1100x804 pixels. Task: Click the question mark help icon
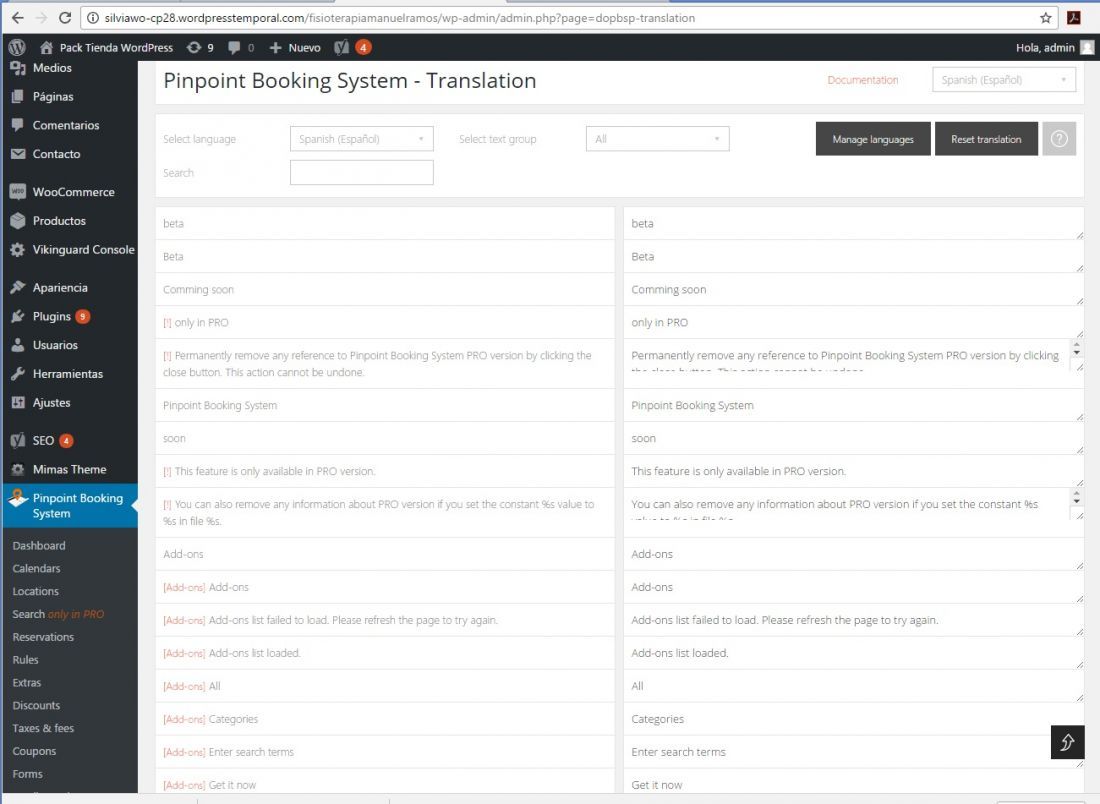coord(1059,139)
